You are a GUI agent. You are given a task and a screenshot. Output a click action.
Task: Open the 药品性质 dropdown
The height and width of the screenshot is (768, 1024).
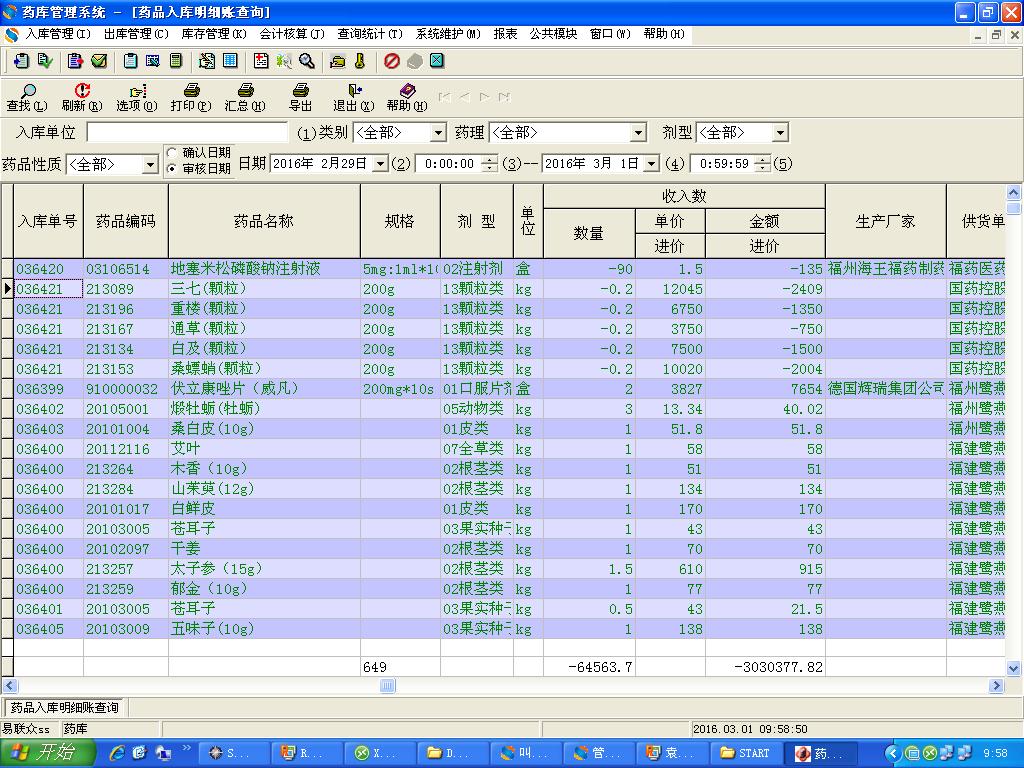coord(150,165)
